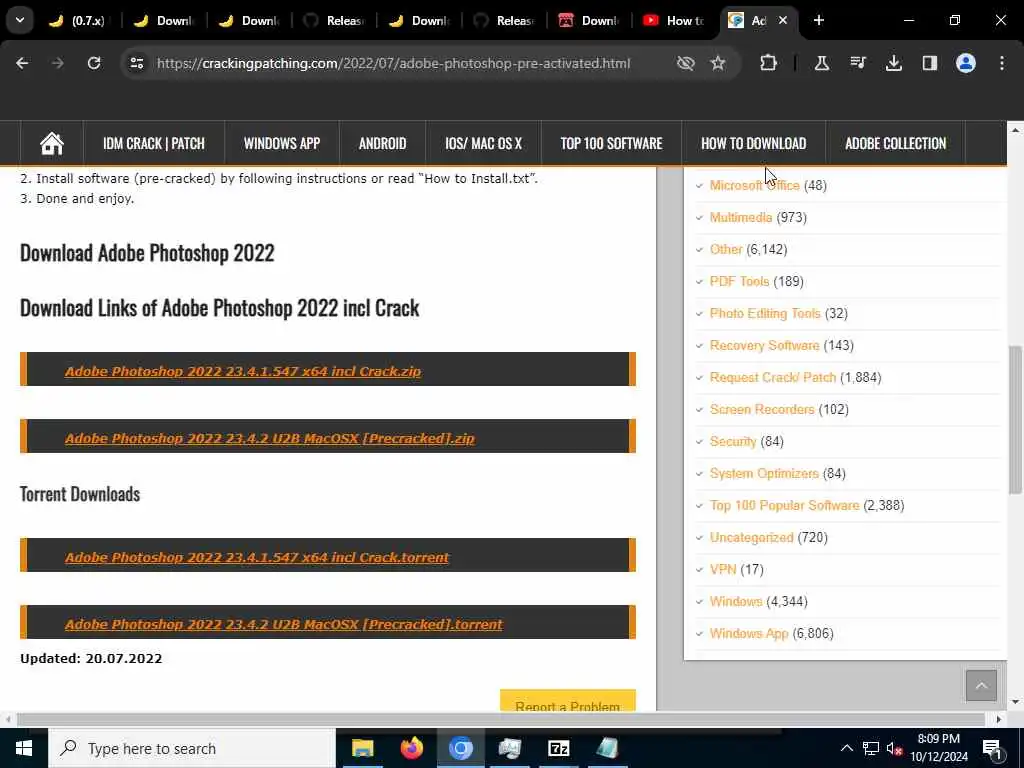This screenshot has width=1024, height=768.
Task: Go to site home via house icon
Action: pyautogui.click(x=52, y=143)
